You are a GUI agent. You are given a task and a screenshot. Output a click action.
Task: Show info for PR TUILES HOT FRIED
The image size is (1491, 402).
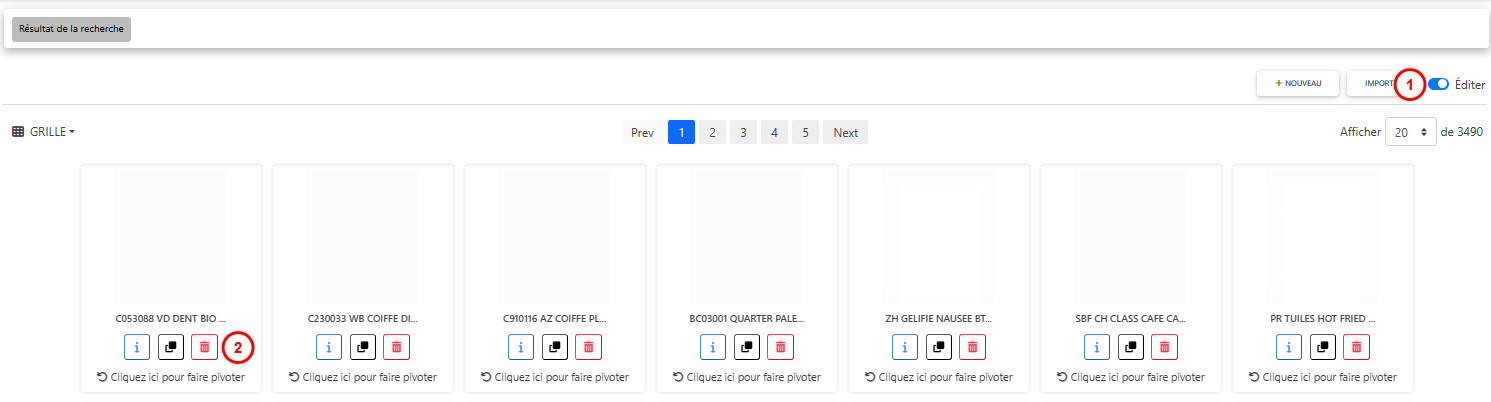coord(1289,347)
